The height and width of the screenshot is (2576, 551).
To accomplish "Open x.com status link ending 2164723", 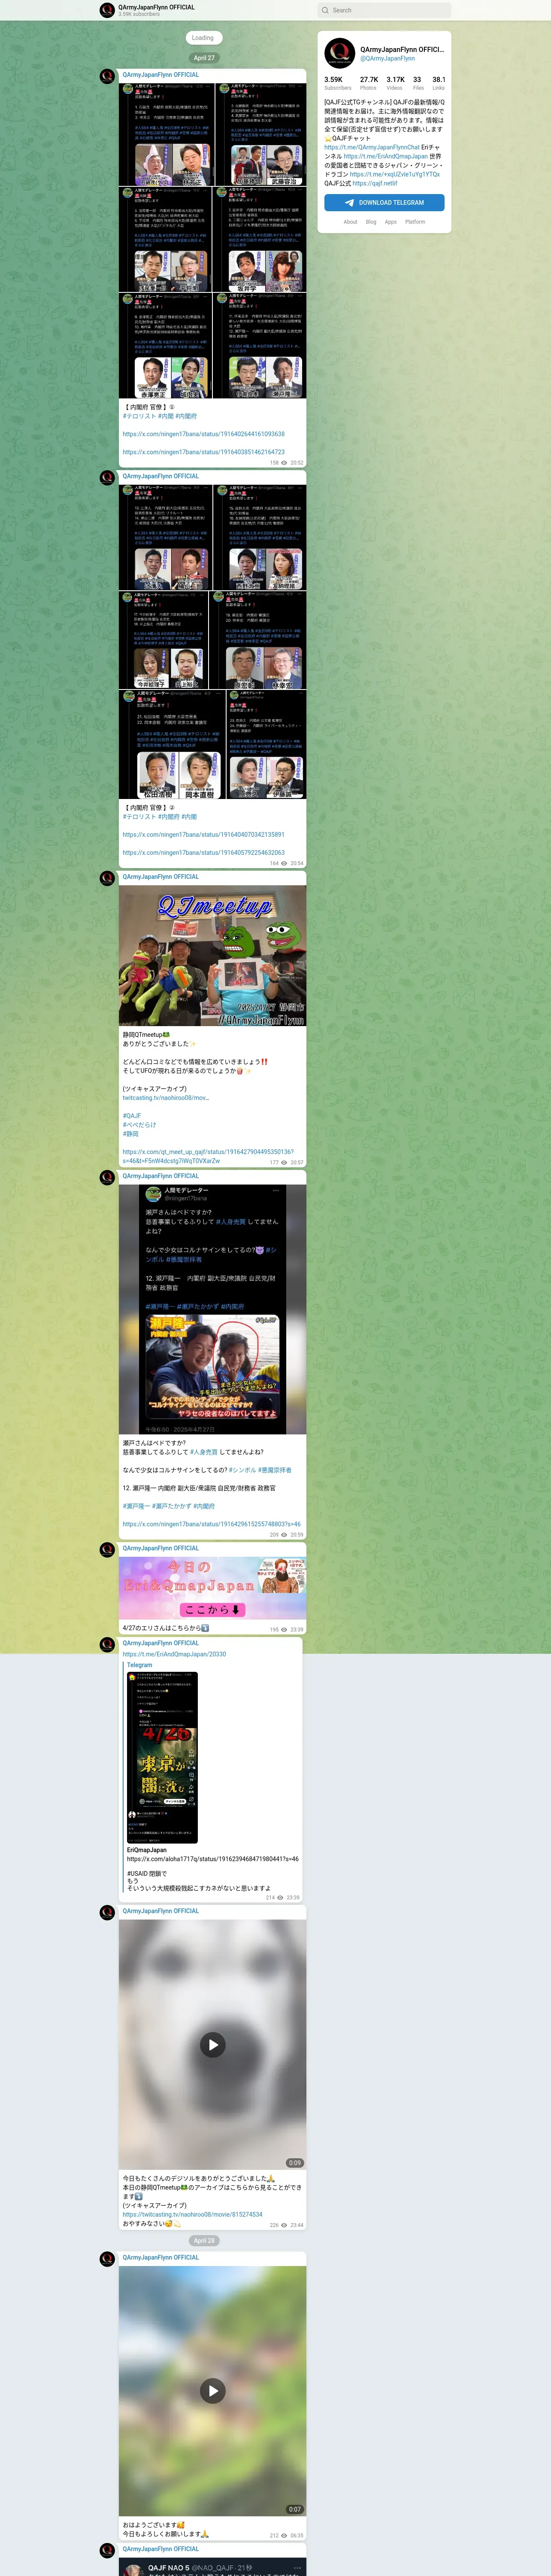I will tap(204, 452).
